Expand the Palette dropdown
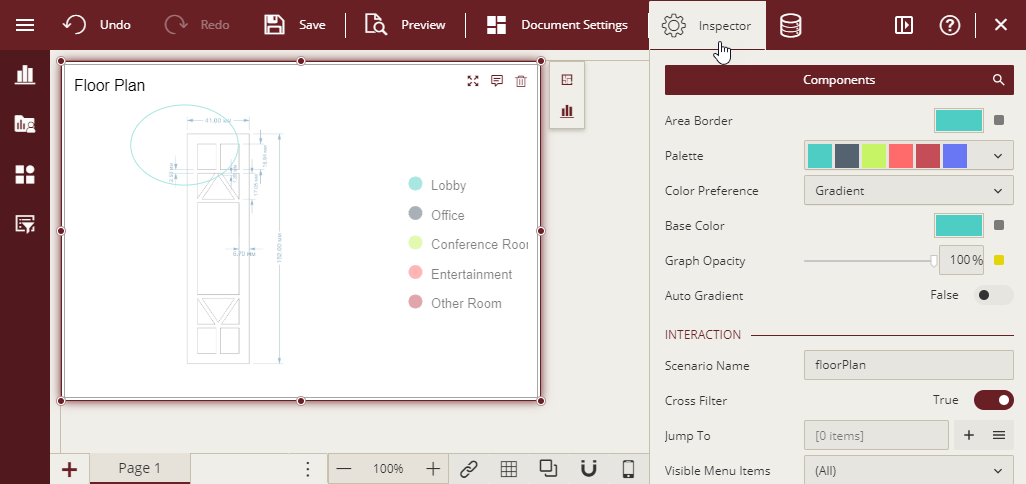This screenshot has width=1026, height=484. pyautogui.click(x=998, y=156)
